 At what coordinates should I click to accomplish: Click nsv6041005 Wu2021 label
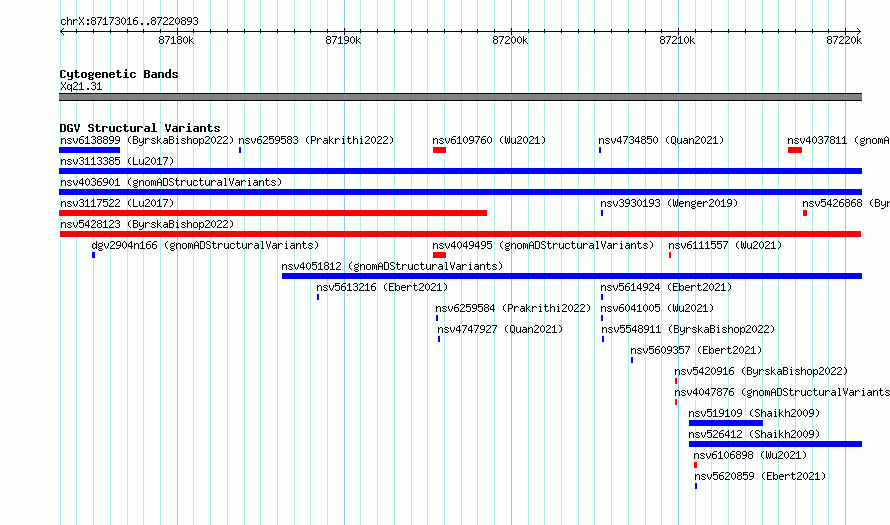pos(657,308)
